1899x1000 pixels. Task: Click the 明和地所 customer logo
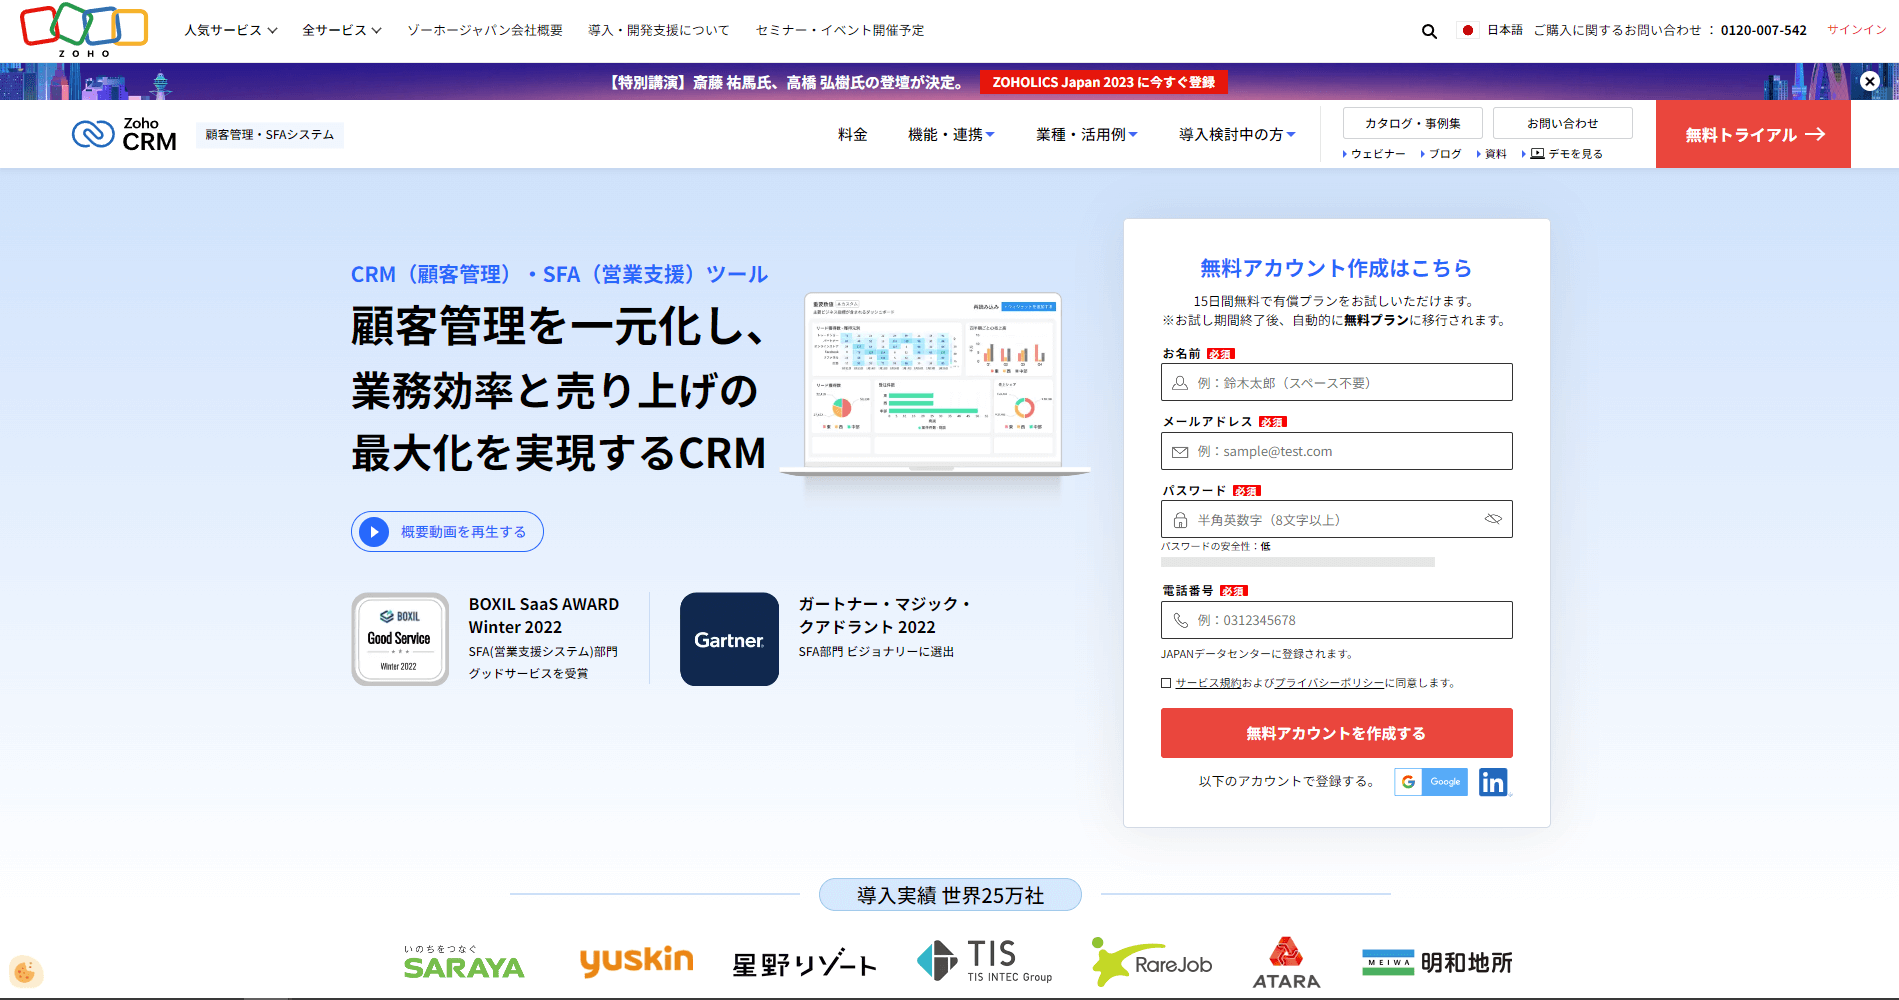click(x=1437, y=962)
